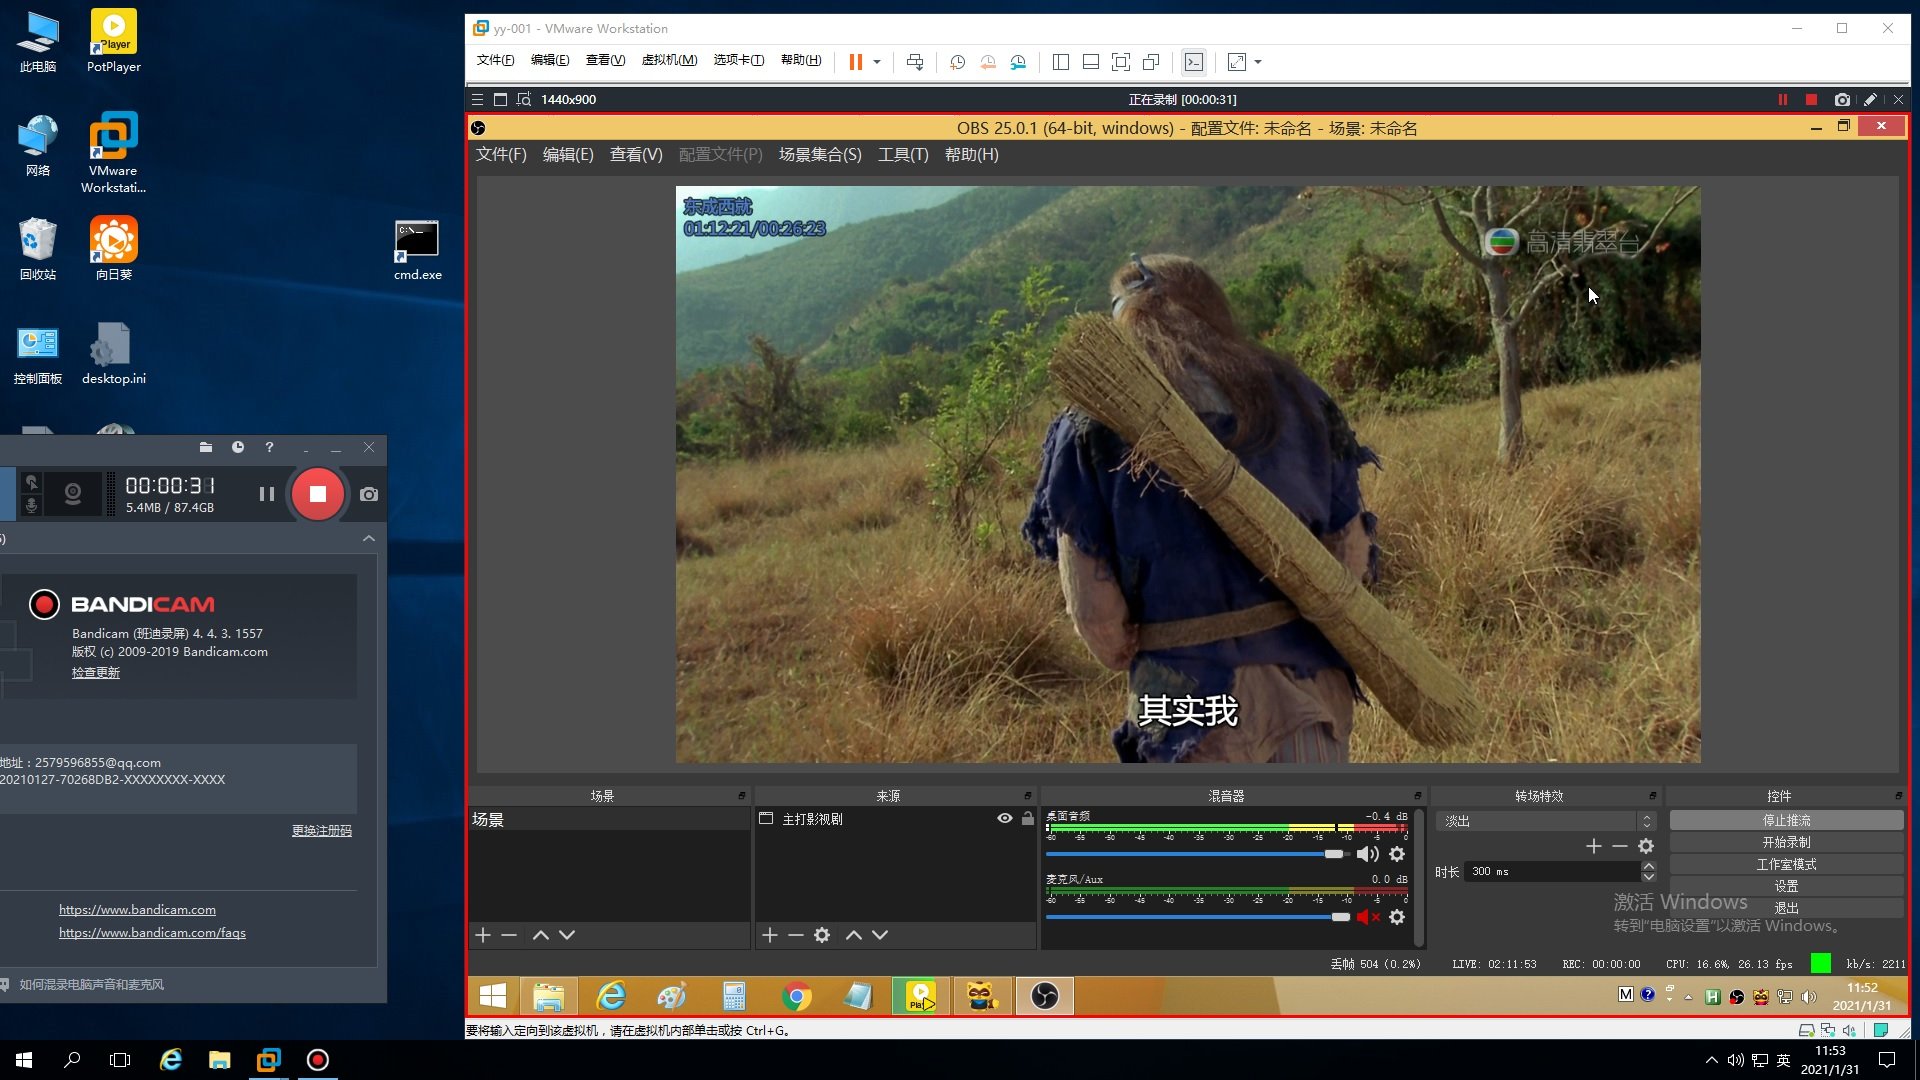The image size is (1920, 1080).
Task: Click the draw pencil icon on overlay bar
Action: 1870,99
